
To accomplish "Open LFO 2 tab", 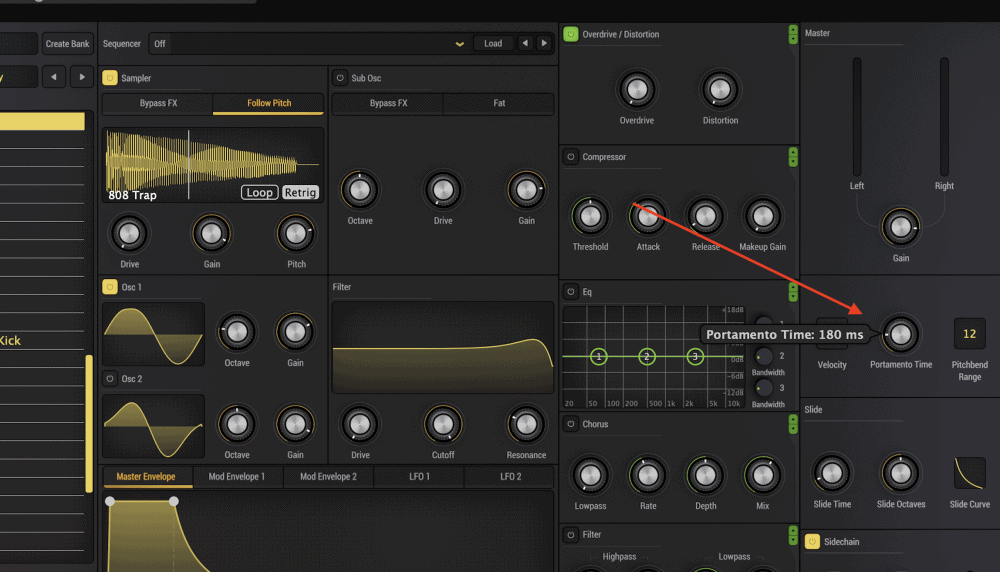I will pyautogui.click(x=510, y=476).
